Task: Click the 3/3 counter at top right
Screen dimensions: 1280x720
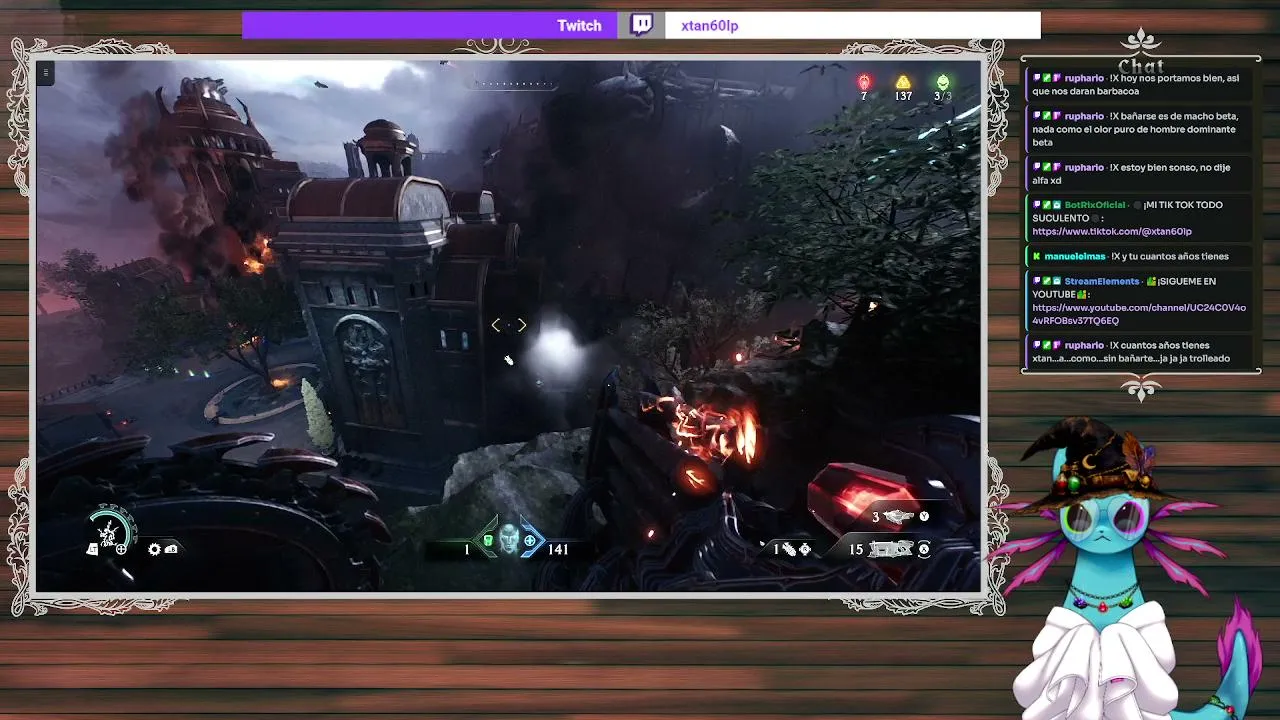Action: coord(942,97)
